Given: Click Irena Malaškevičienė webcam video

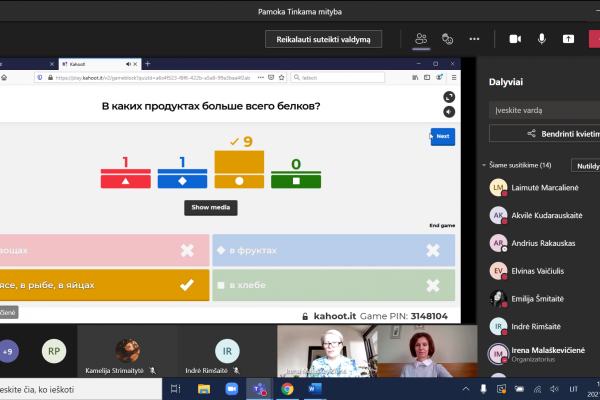Looking at the screenshot, I should 327,351.
